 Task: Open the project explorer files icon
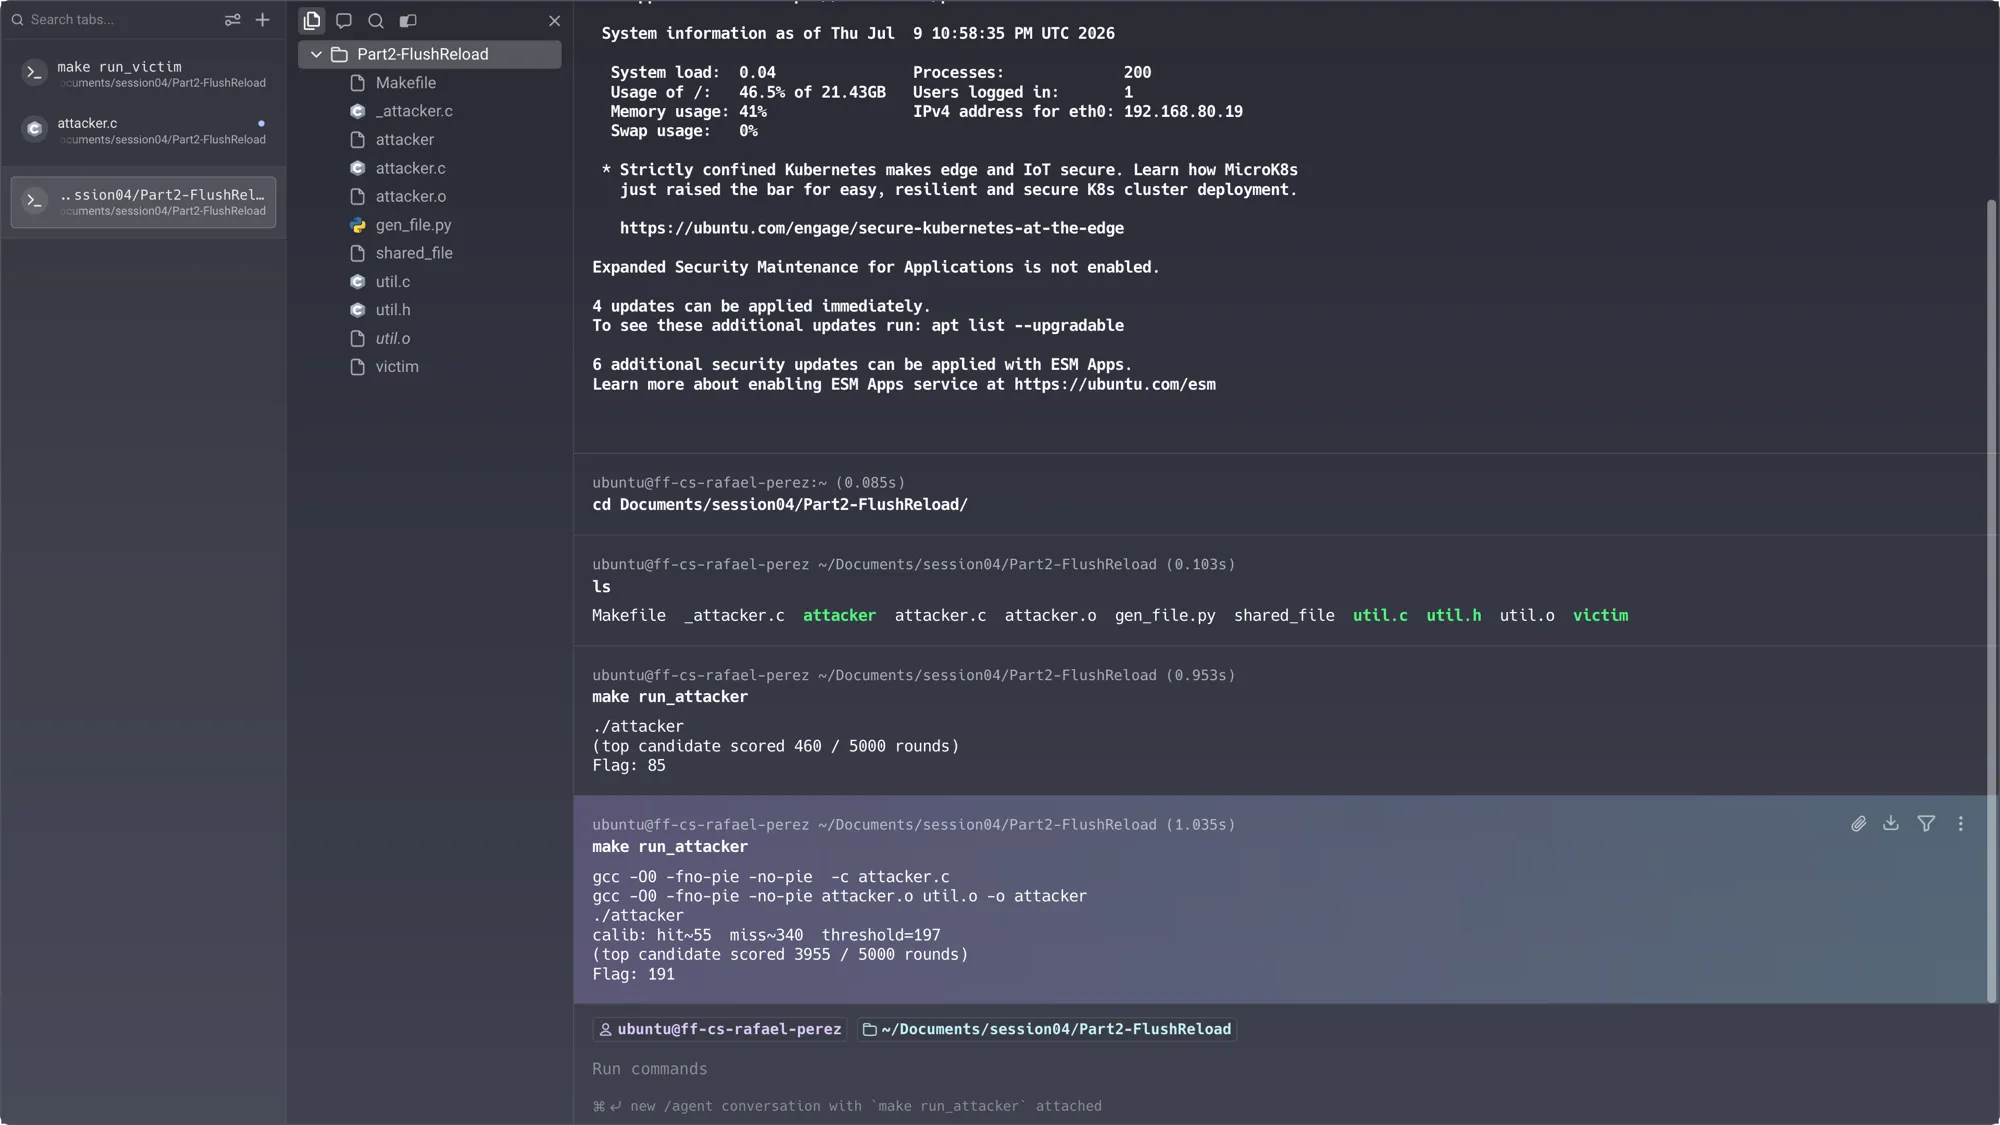(312, 20)
